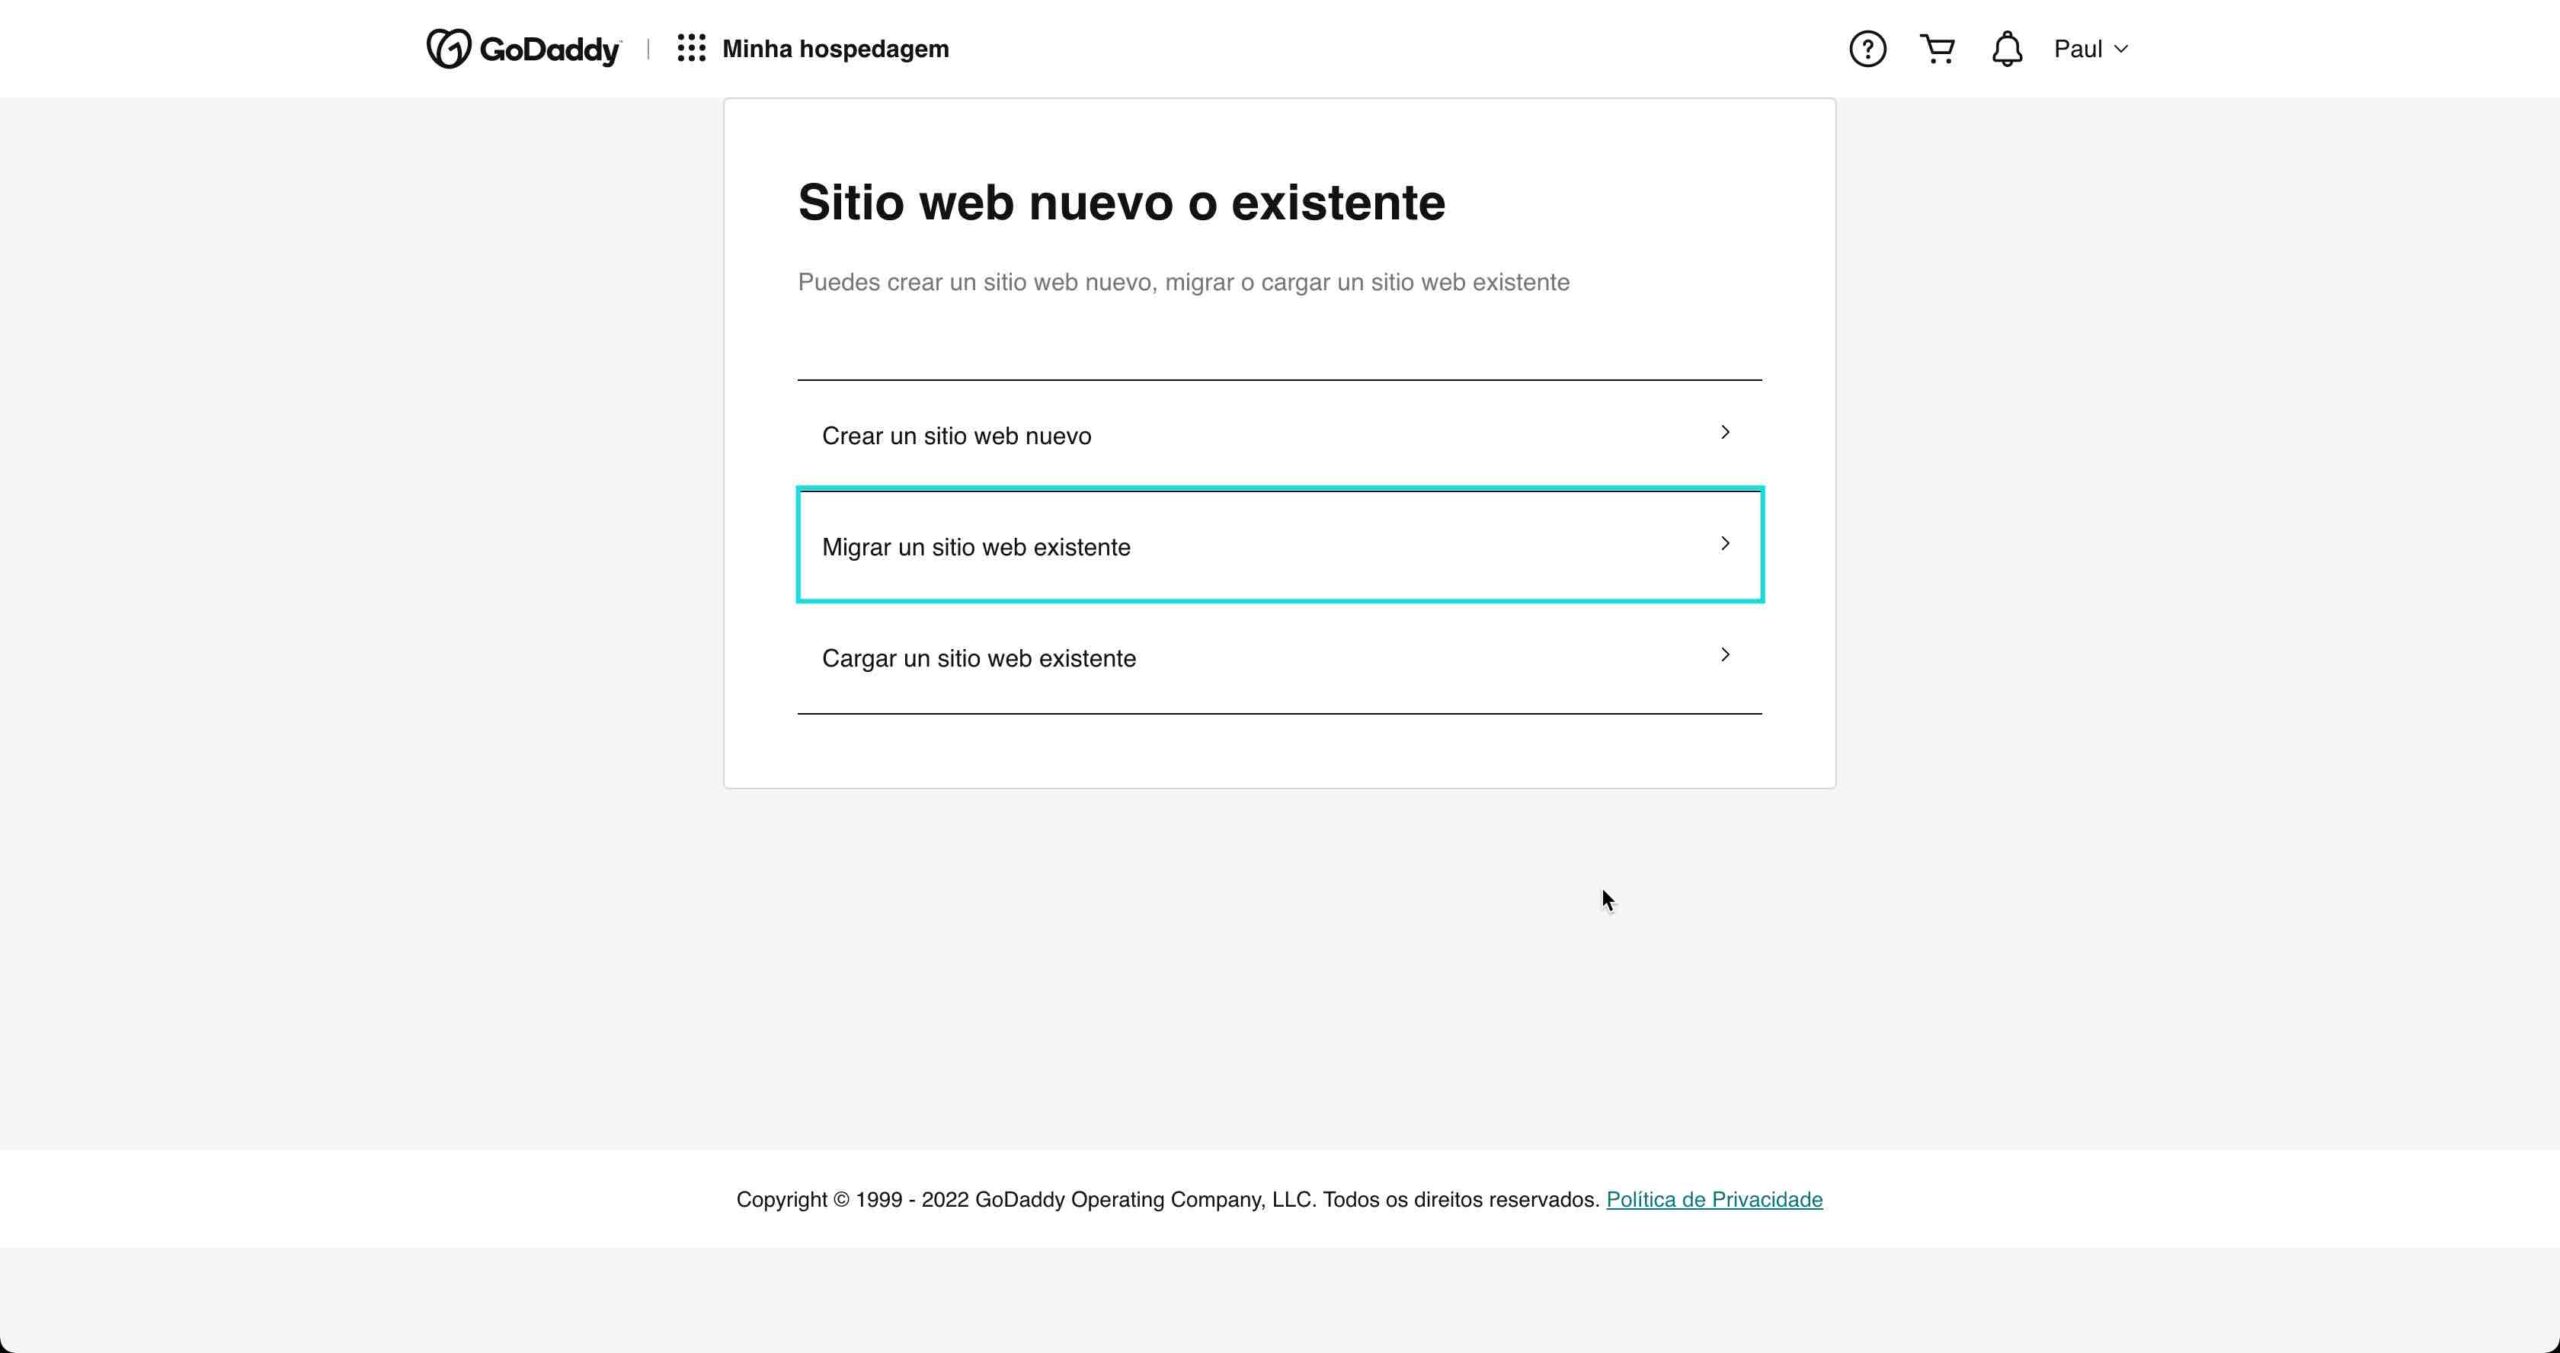Click the GoDaddy logo
The width and height of the screenshot is (2560, 1353).
click(523, 48)
